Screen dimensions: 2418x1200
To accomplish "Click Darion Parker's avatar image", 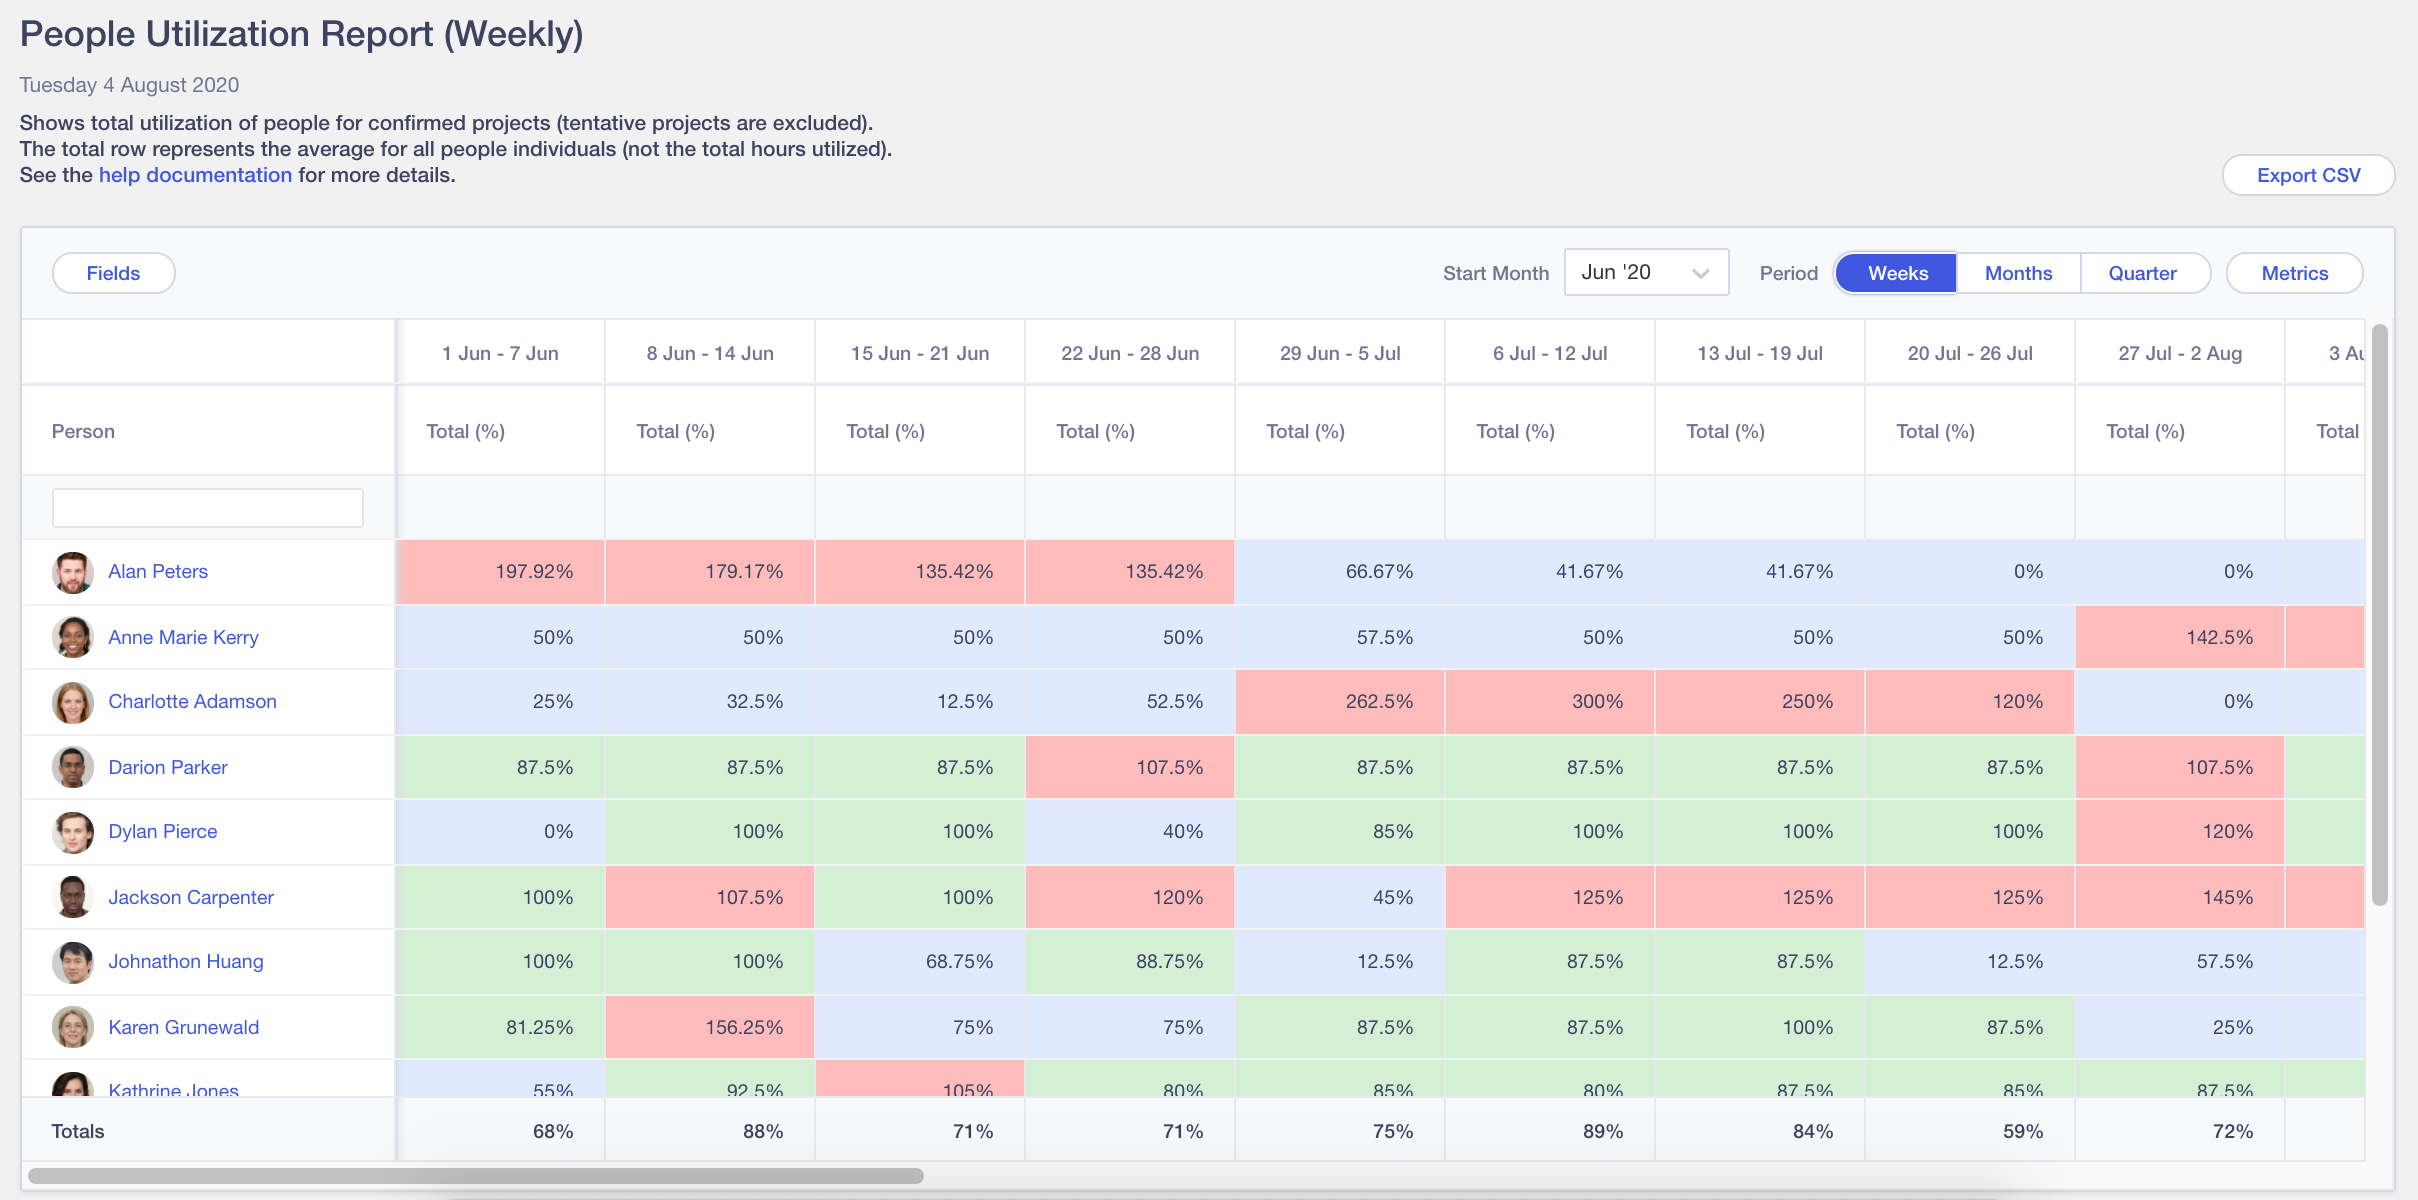I will click(x=73, y=767).
